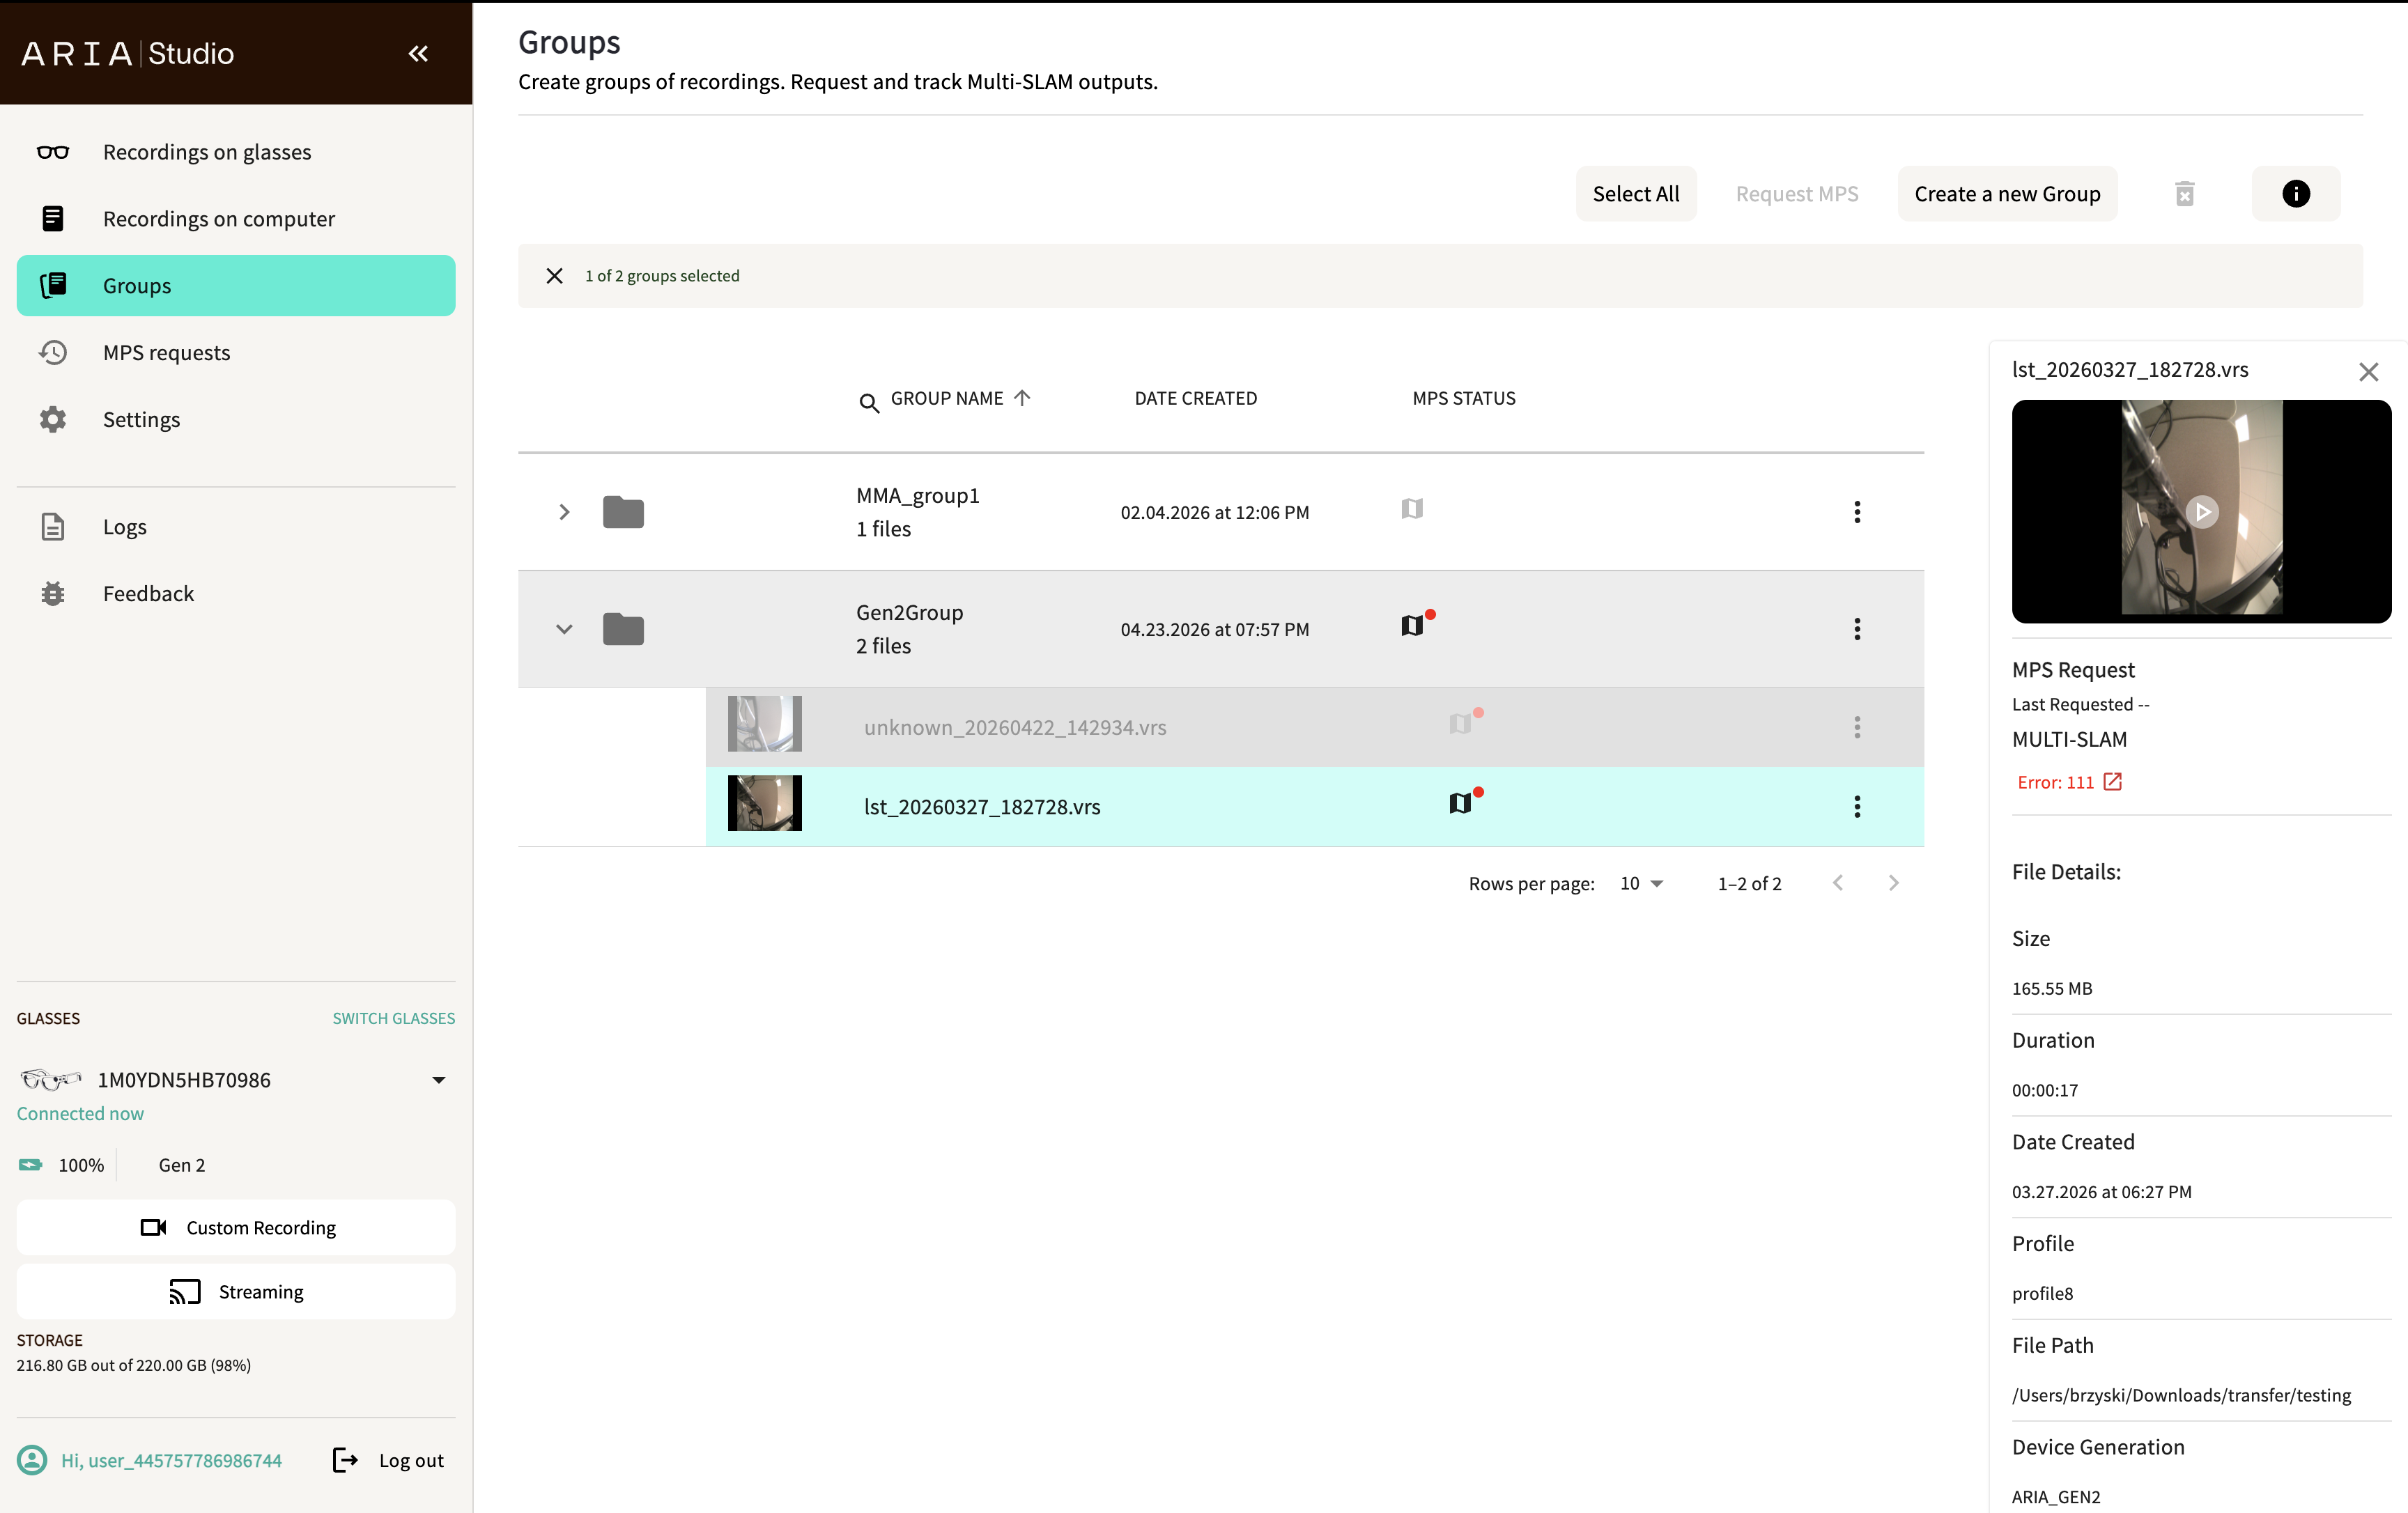Click user profile Hi, user_445757786986744
Screen dimensions: 2408x1513
(x=150, y=1461)
